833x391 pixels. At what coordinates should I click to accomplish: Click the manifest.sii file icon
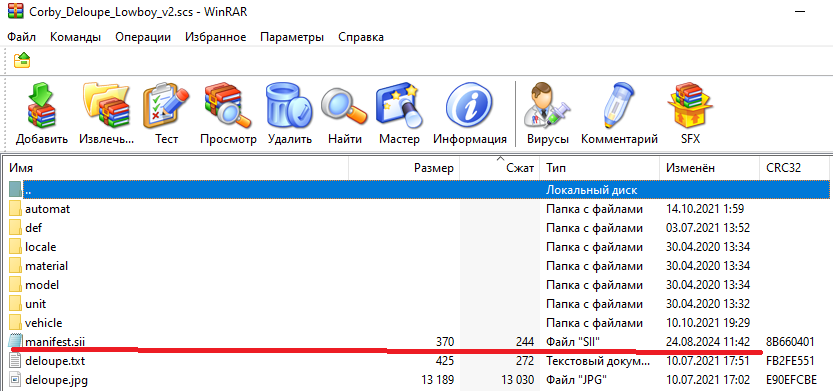[15, 342]
